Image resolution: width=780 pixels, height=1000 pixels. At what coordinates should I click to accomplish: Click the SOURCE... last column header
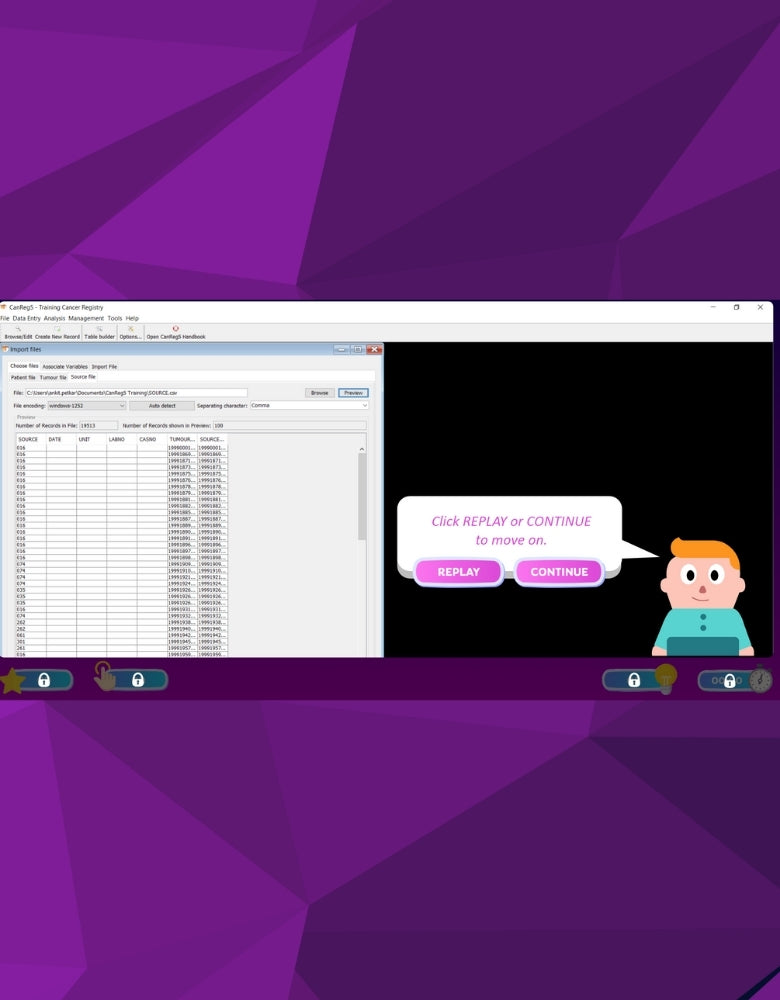pyautogui.click(x=212, y=439)
